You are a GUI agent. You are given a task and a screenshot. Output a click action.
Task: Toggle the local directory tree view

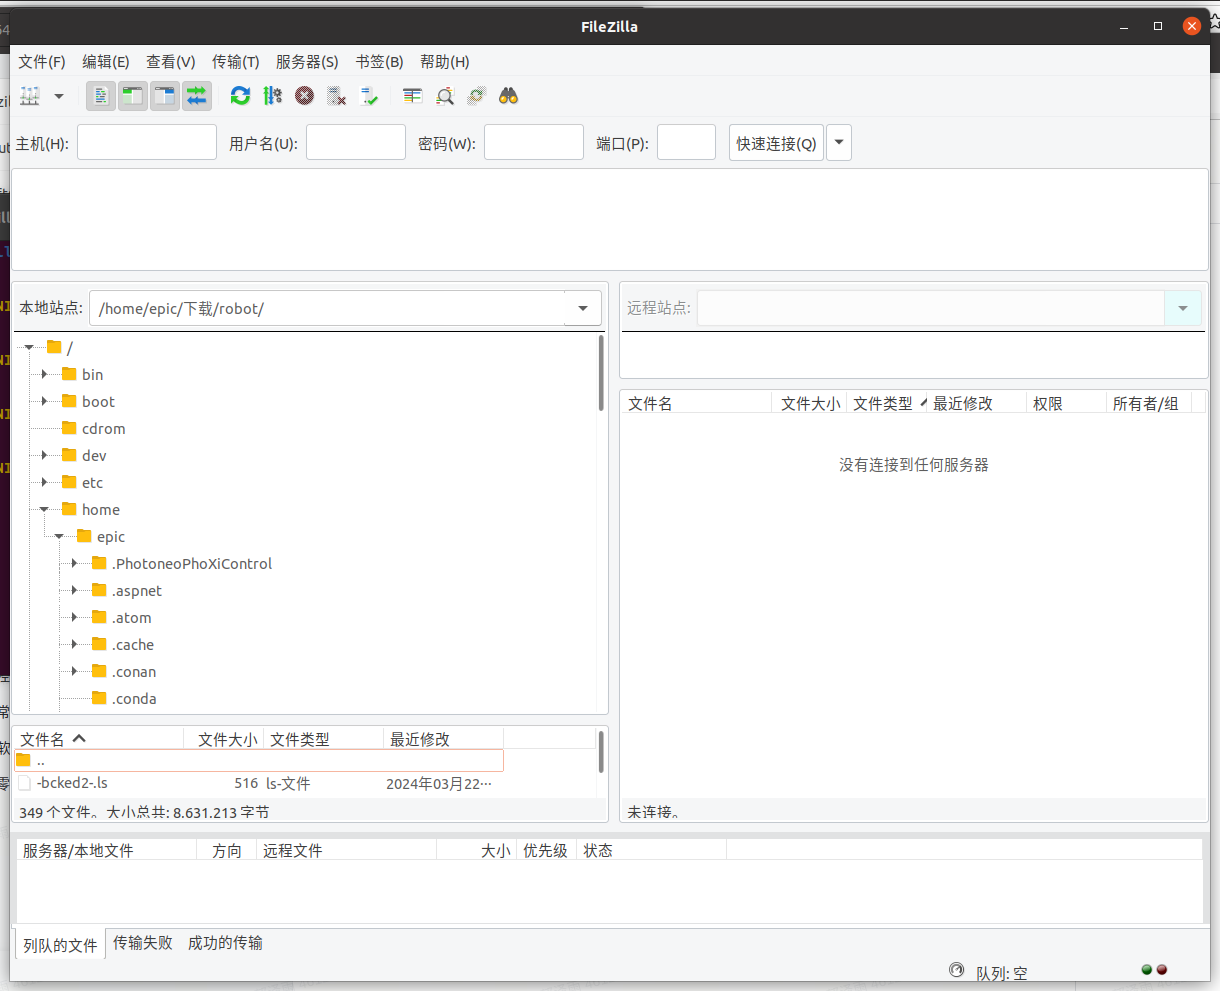[133, 96]
